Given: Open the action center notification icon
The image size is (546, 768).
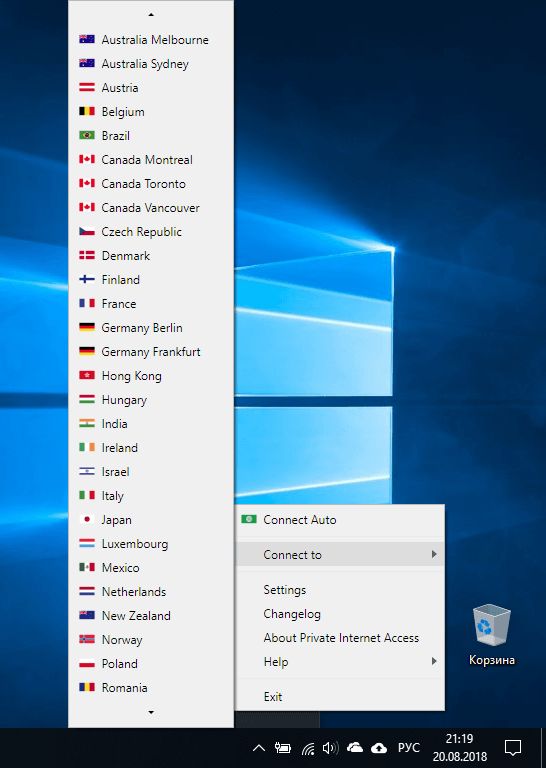Looking at the screenshot, I should (x=513, y=748).
